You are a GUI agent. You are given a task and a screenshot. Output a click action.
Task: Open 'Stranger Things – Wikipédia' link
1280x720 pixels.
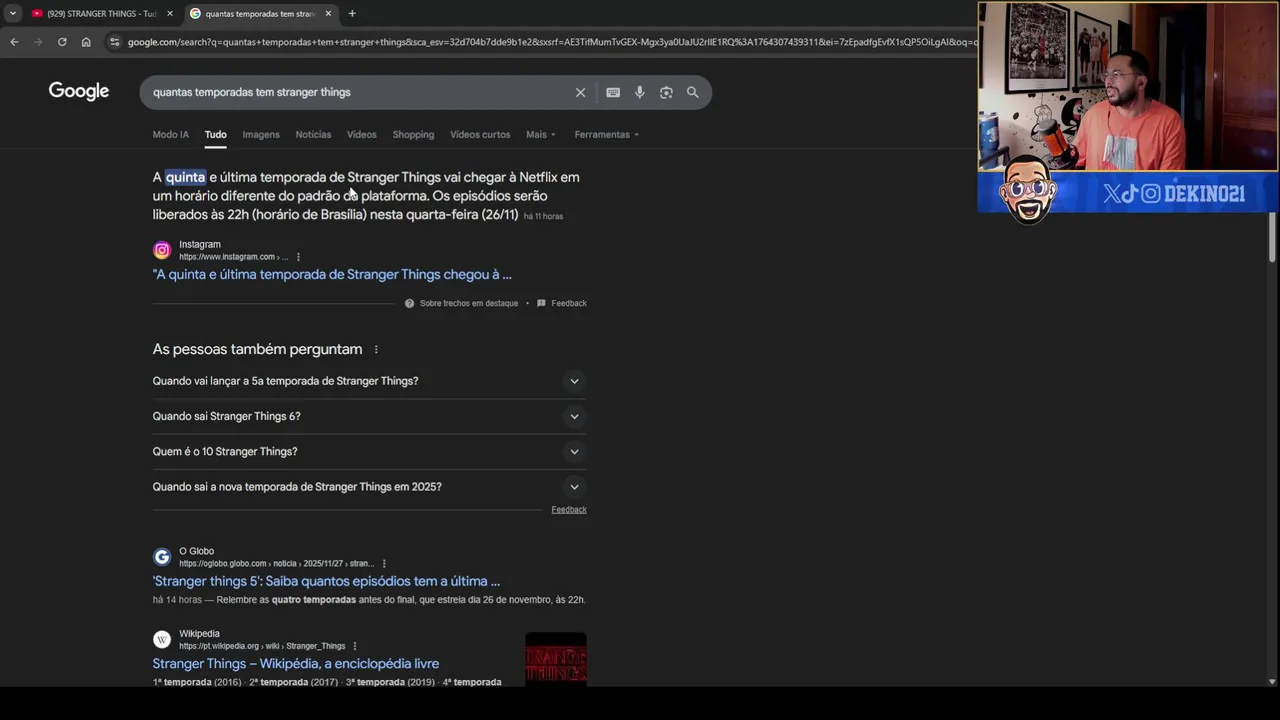click(x=296, y=663)
